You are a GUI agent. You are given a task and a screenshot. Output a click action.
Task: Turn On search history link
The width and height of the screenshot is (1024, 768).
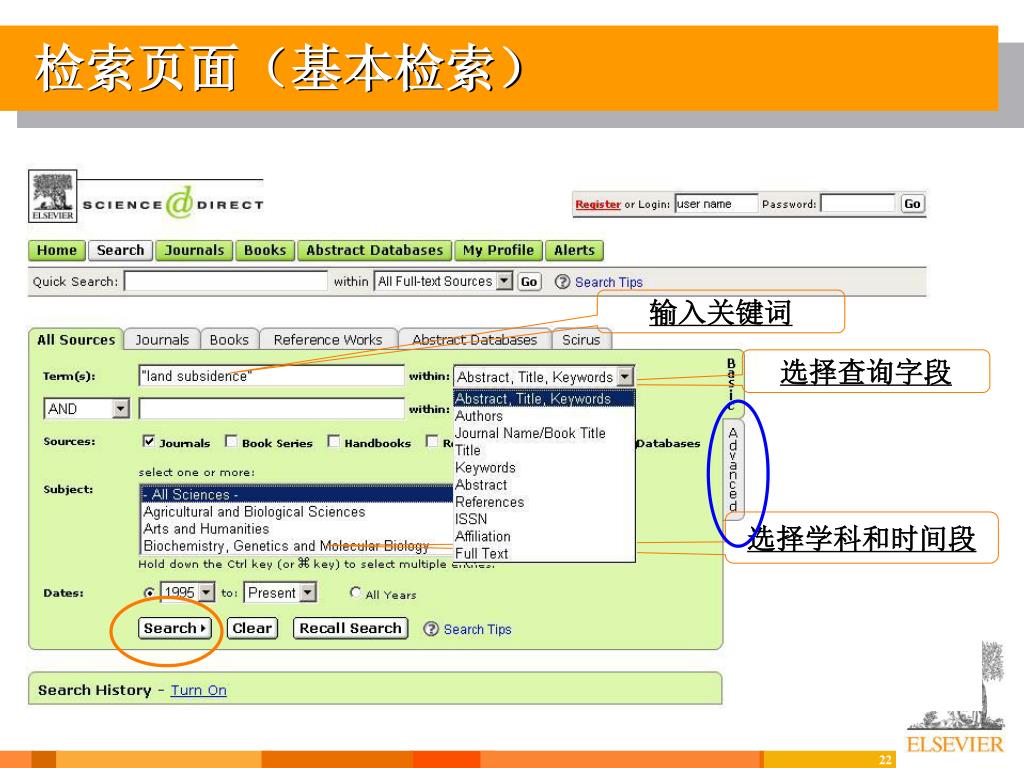(x=199, y=690)
